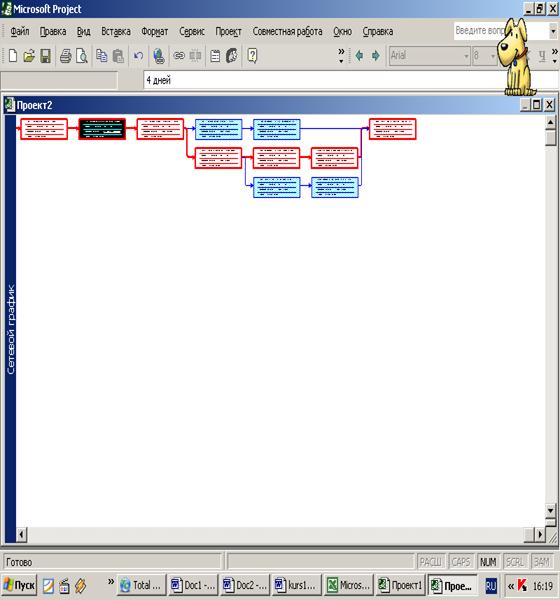Click the New document icon
The height and width of the screenshot is (600, 560).
click(x=13, y=56)
